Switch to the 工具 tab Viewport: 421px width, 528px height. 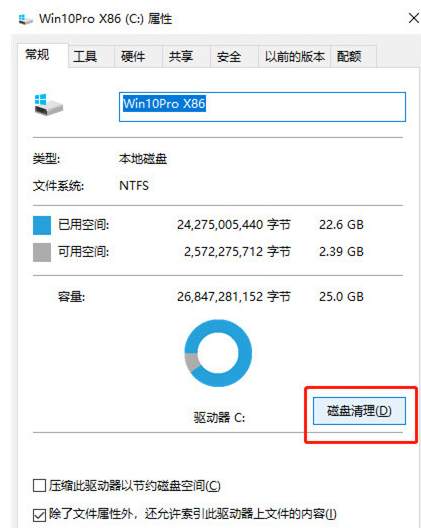pos(91,57)
